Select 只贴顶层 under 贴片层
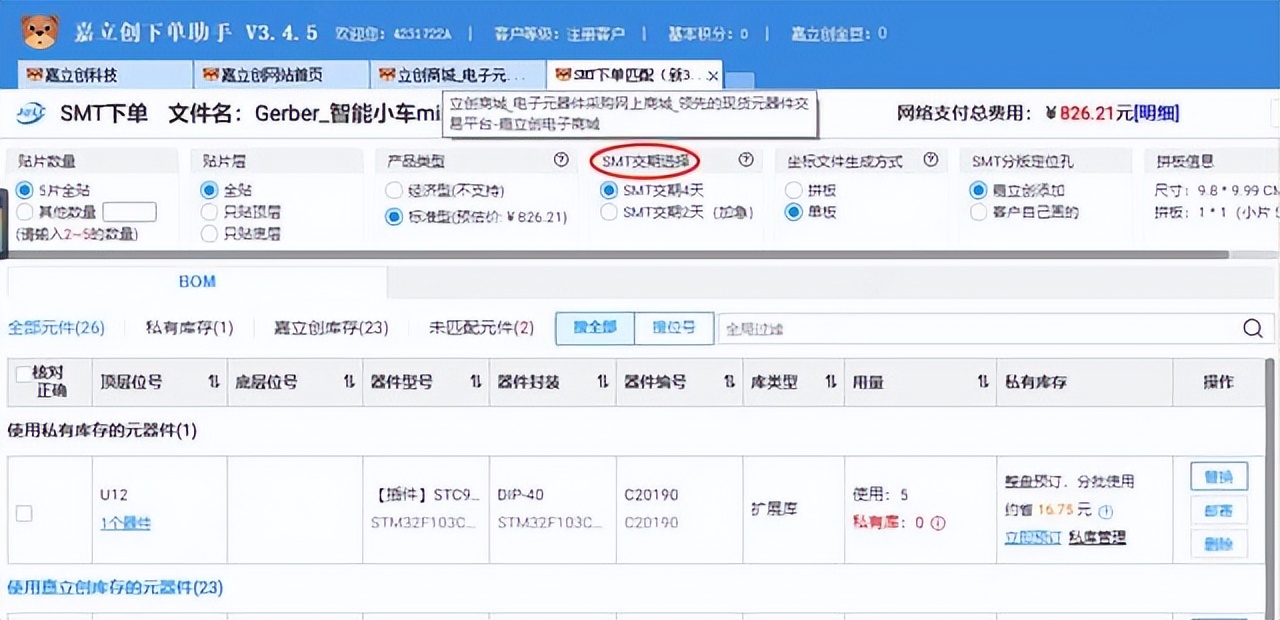 (x=209, y=212)
